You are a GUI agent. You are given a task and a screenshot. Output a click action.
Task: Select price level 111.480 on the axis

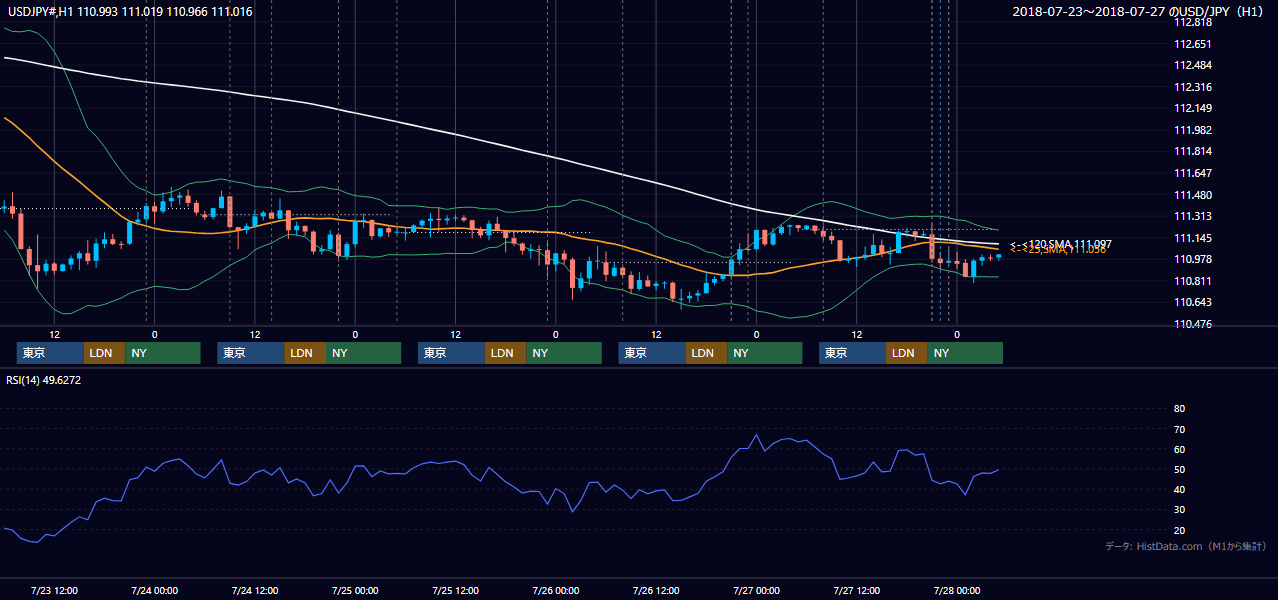click(1193, 195)
